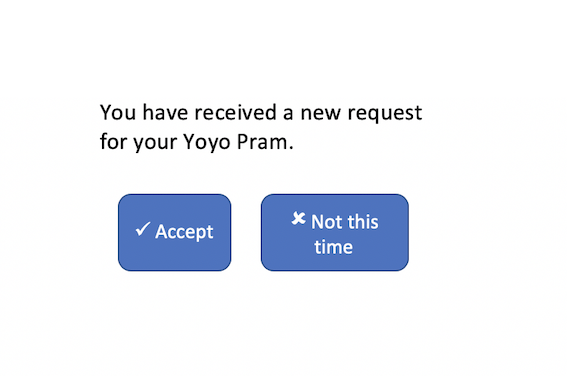Click the phrase for your in the message
This screenshot has height=376, width=567.
pyautogui.click(x=138, y=142)
